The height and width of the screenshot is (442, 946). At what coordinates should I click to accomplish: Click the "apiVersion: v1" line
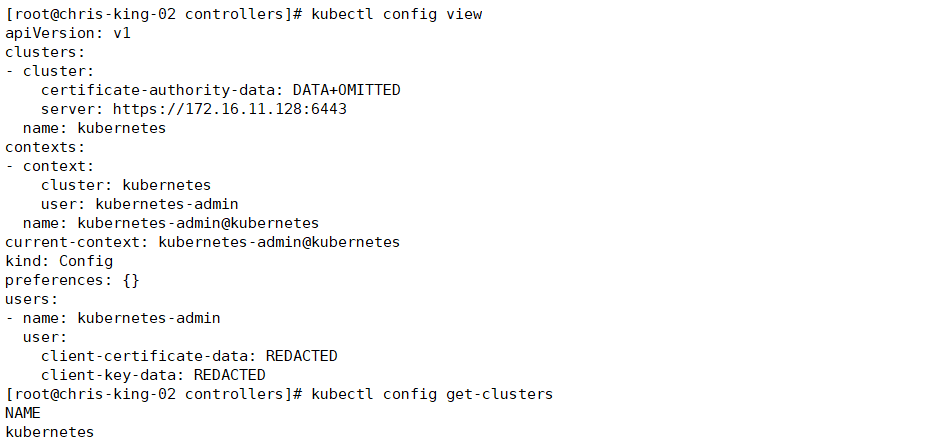68,33
